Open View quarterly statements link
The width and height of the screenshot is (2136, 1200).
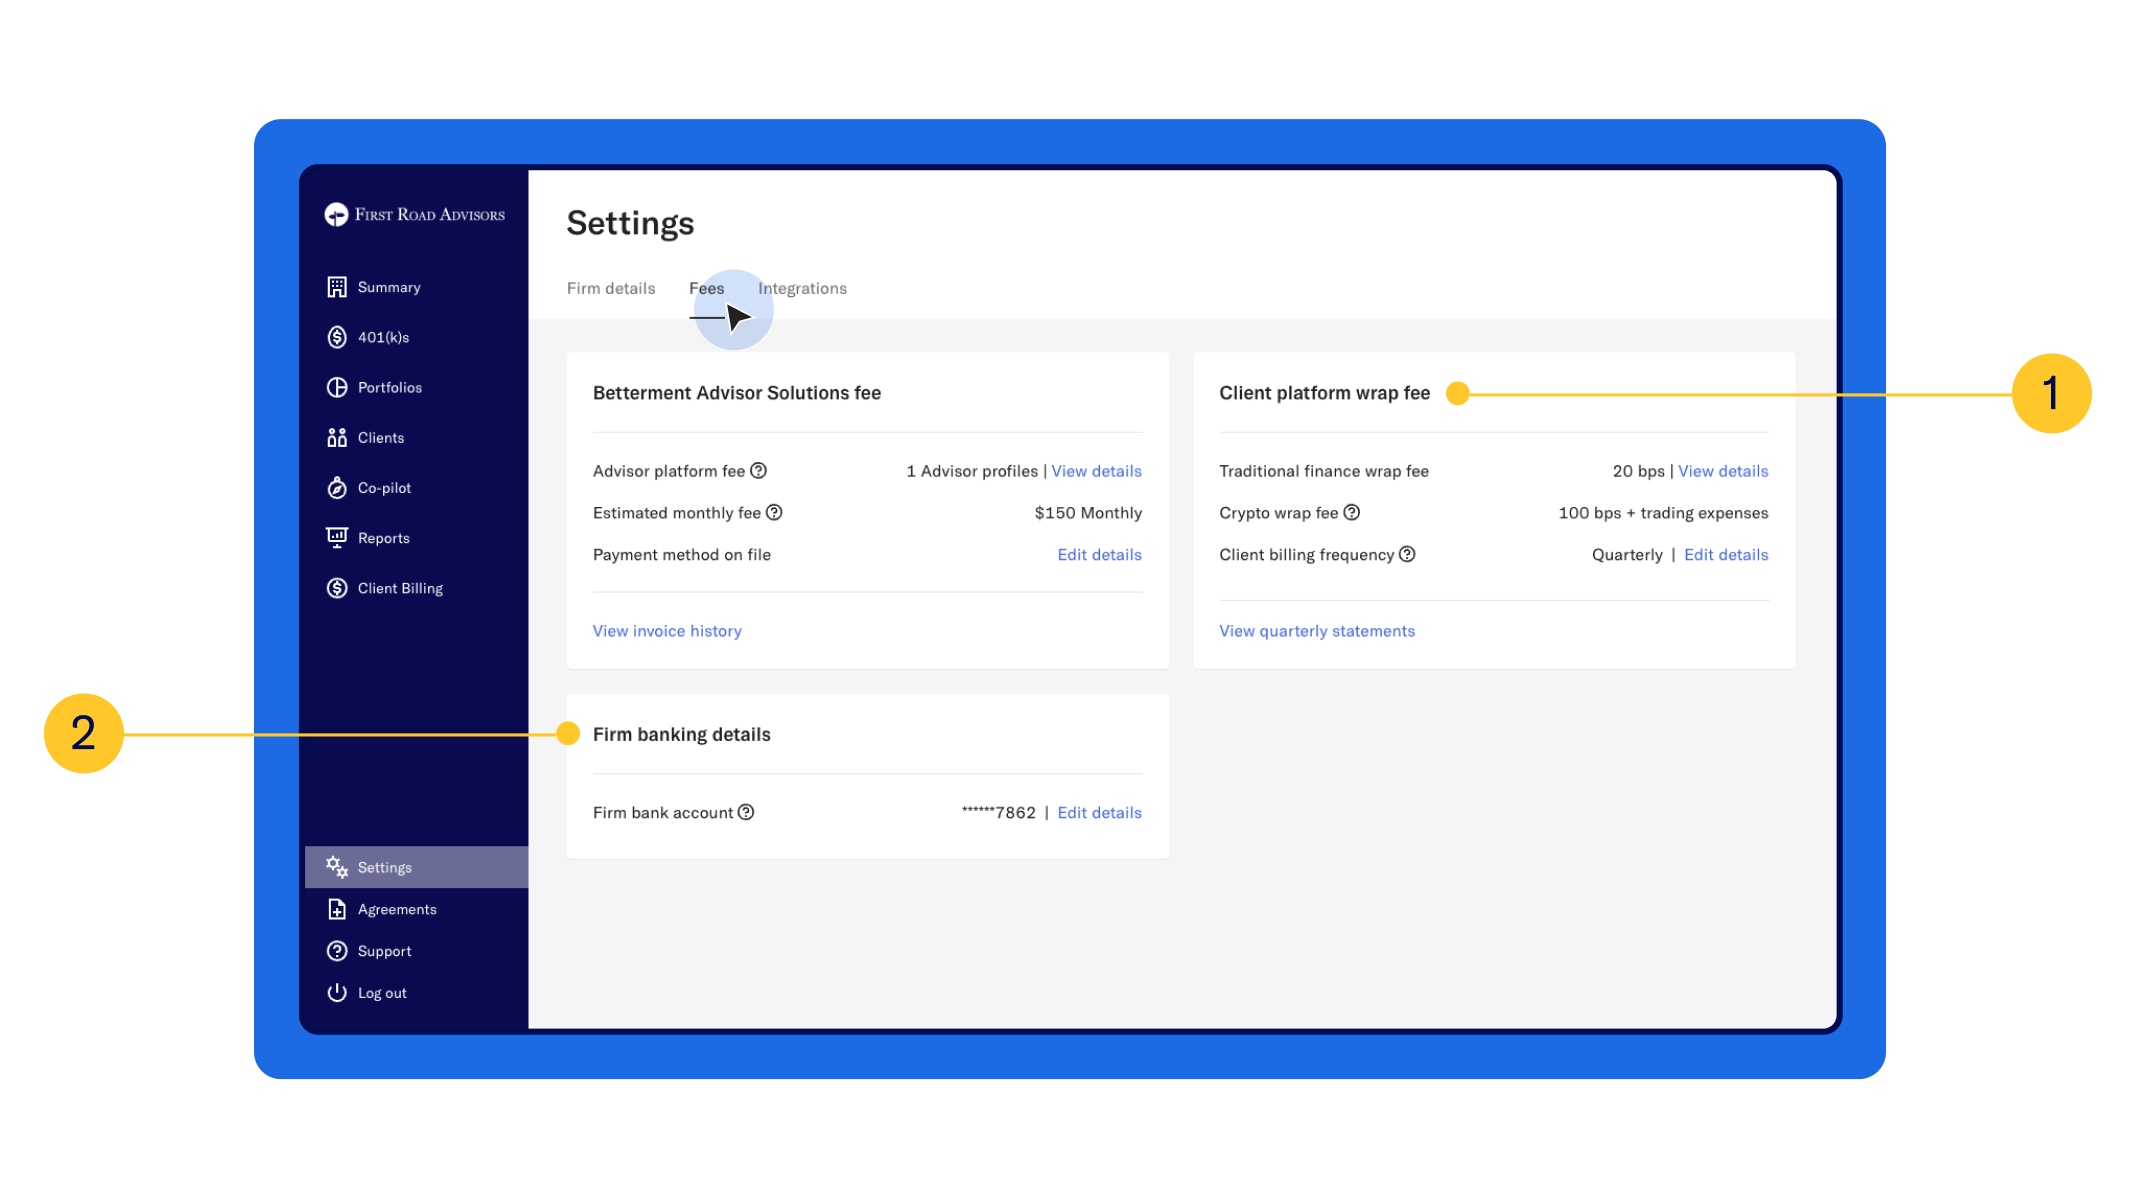[x=1317, y=631]
